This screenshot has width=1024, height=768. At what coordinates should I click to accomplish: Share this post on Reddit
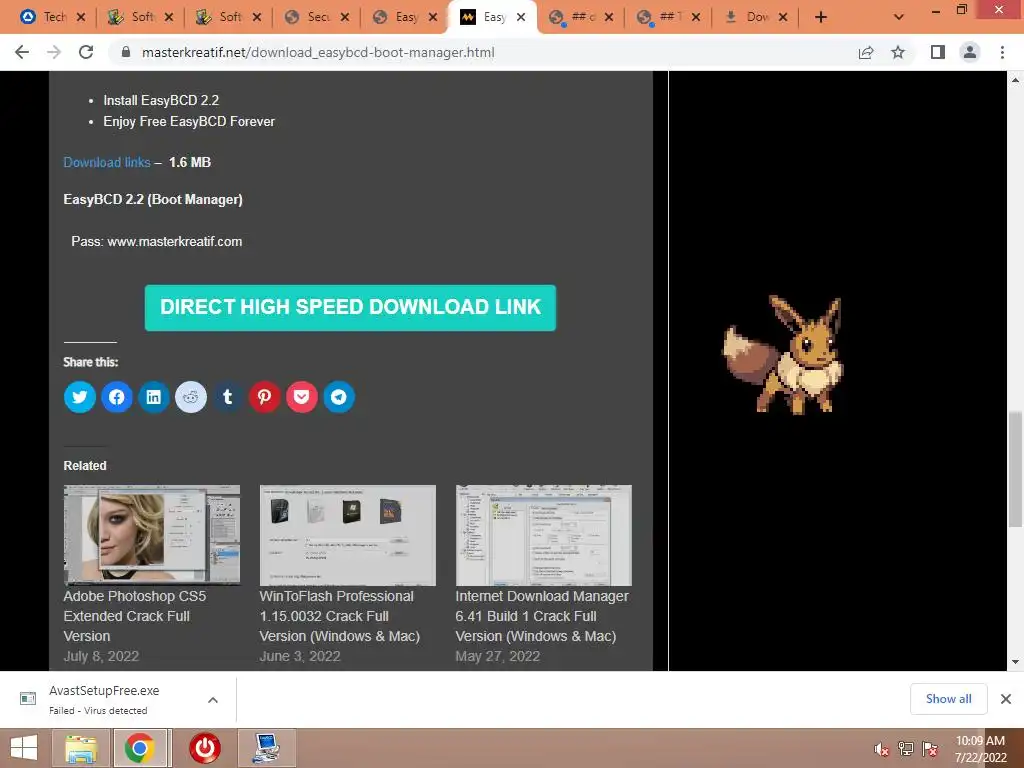191,397
